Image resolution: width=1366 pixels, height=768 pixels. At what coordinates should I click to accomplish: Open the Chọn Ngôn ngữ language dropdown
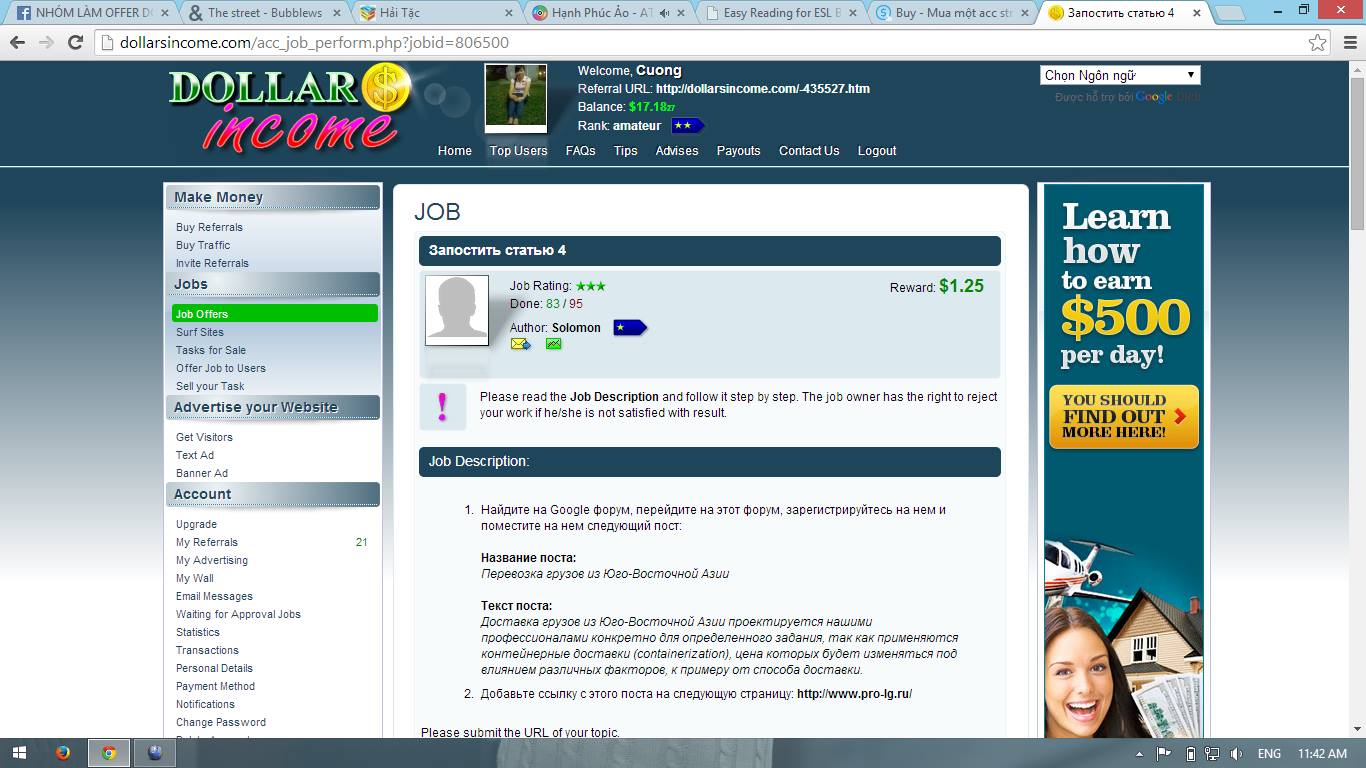(1120, 75)
